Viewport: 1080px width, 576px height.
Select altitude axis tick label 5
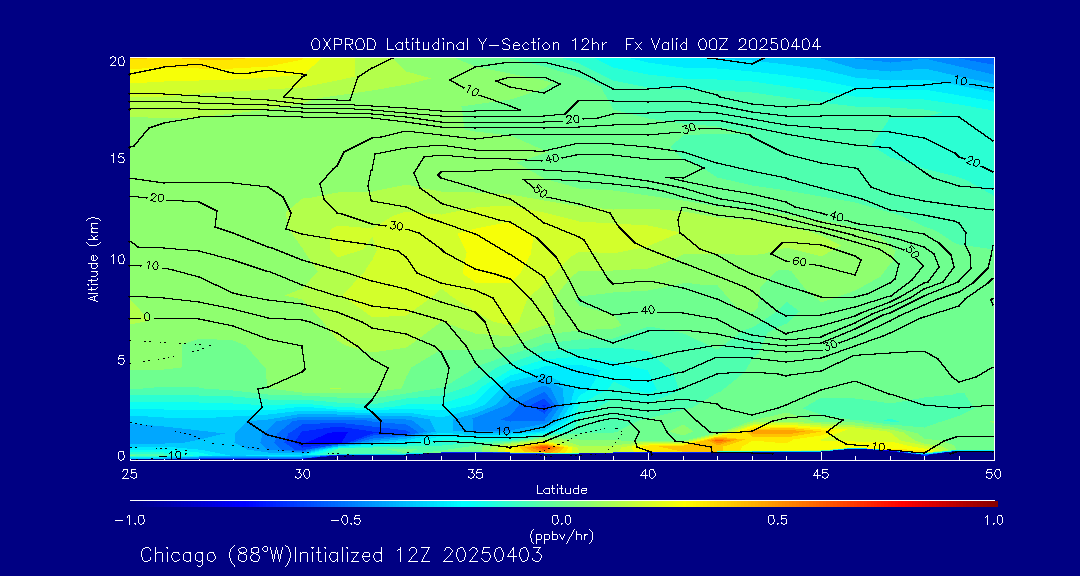pyautogui.click(x=121, y=360)
